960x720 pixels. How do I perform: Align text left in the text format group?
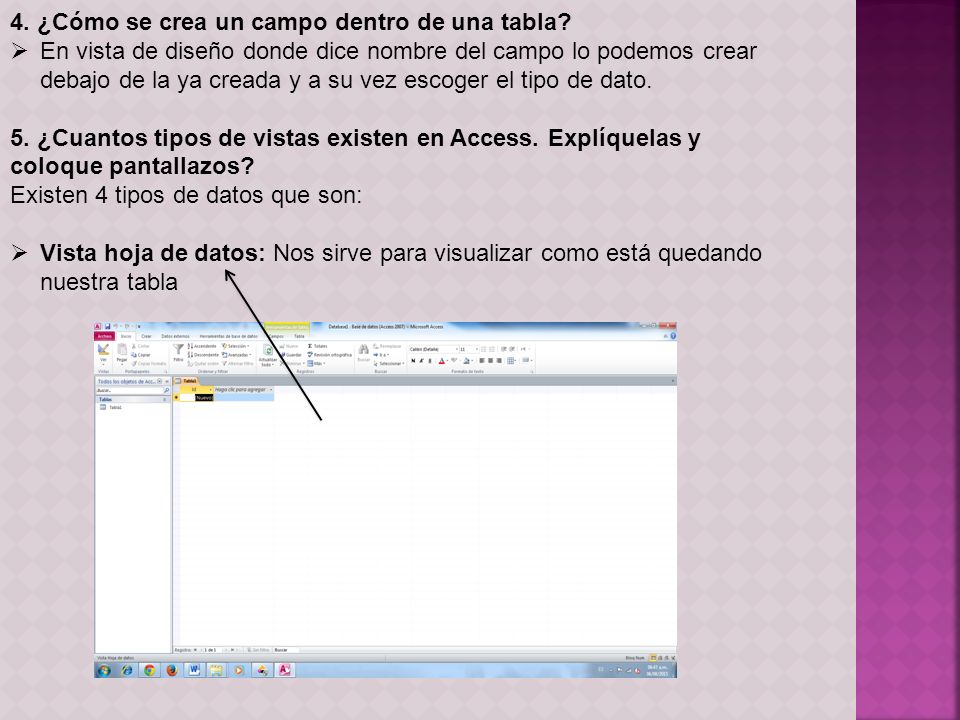coord(482,361)
